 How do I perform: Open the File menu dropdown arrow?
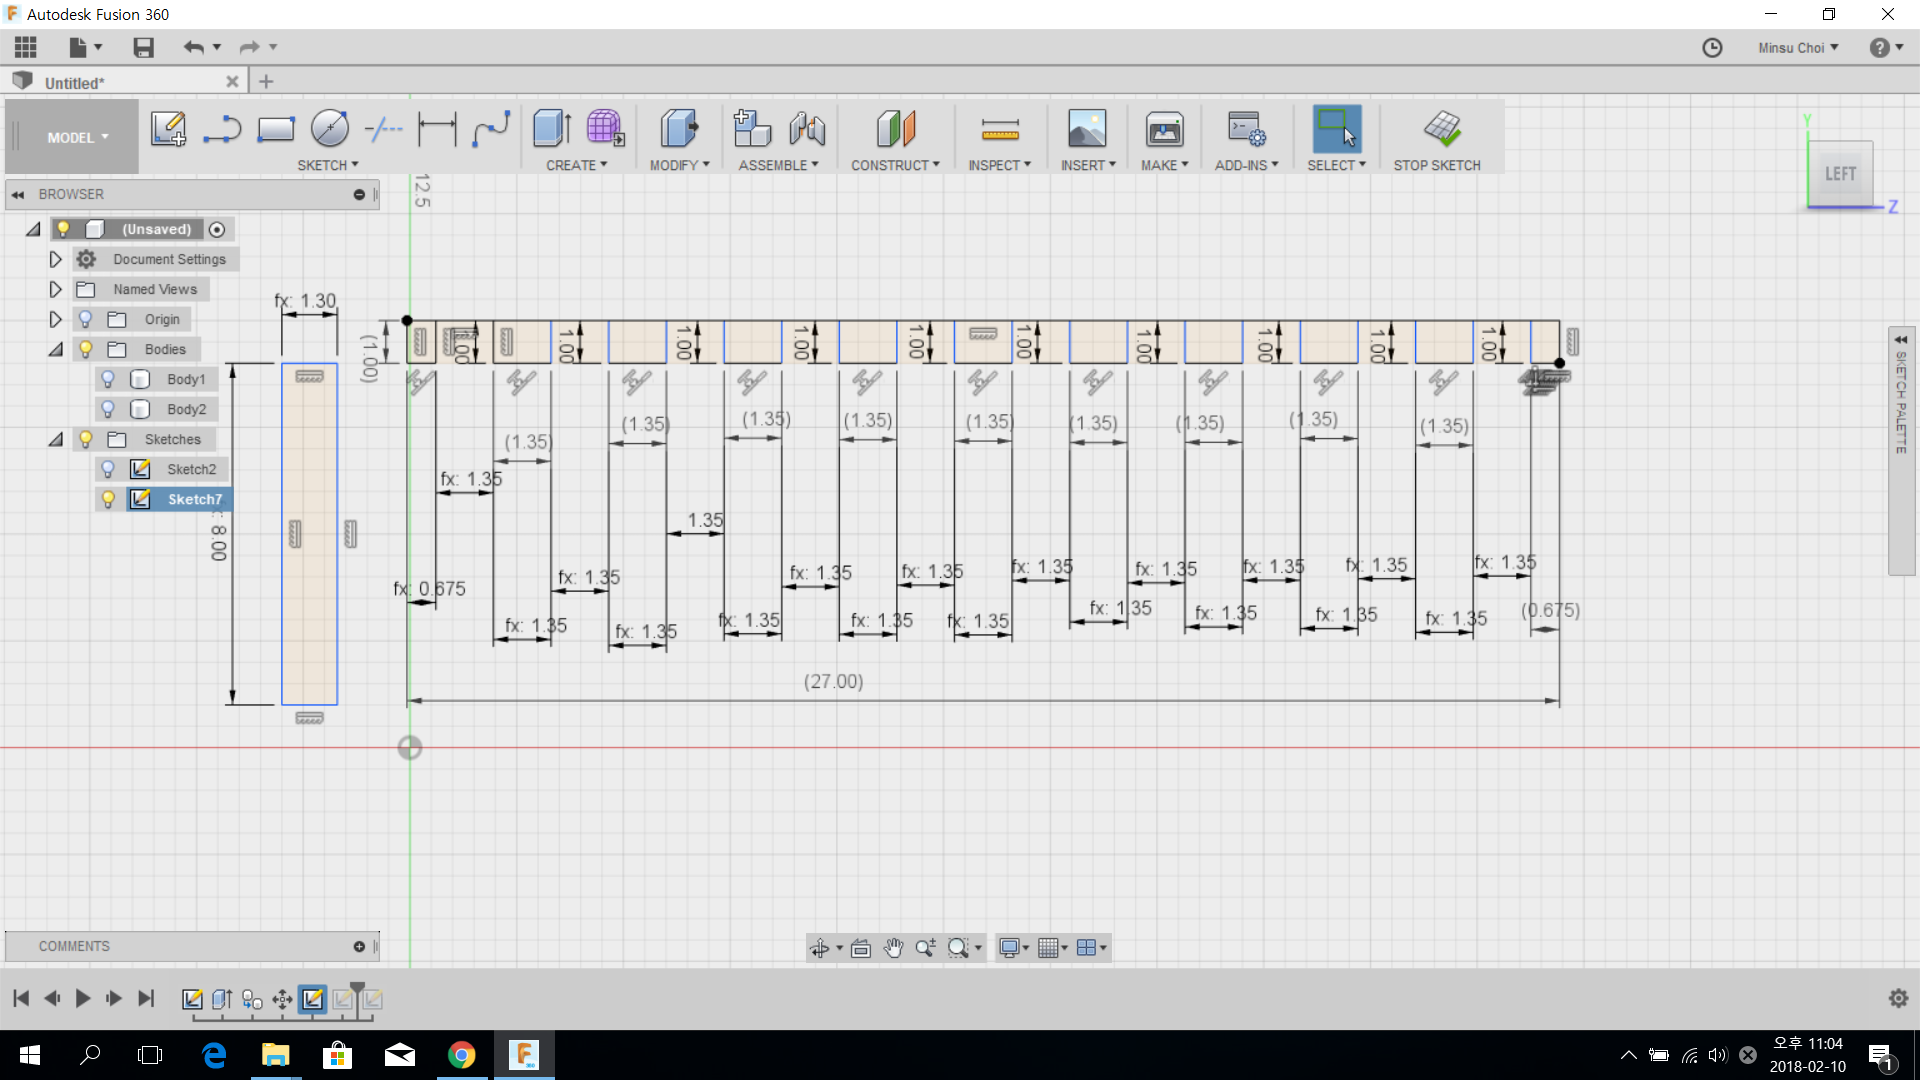pos(98,47)
